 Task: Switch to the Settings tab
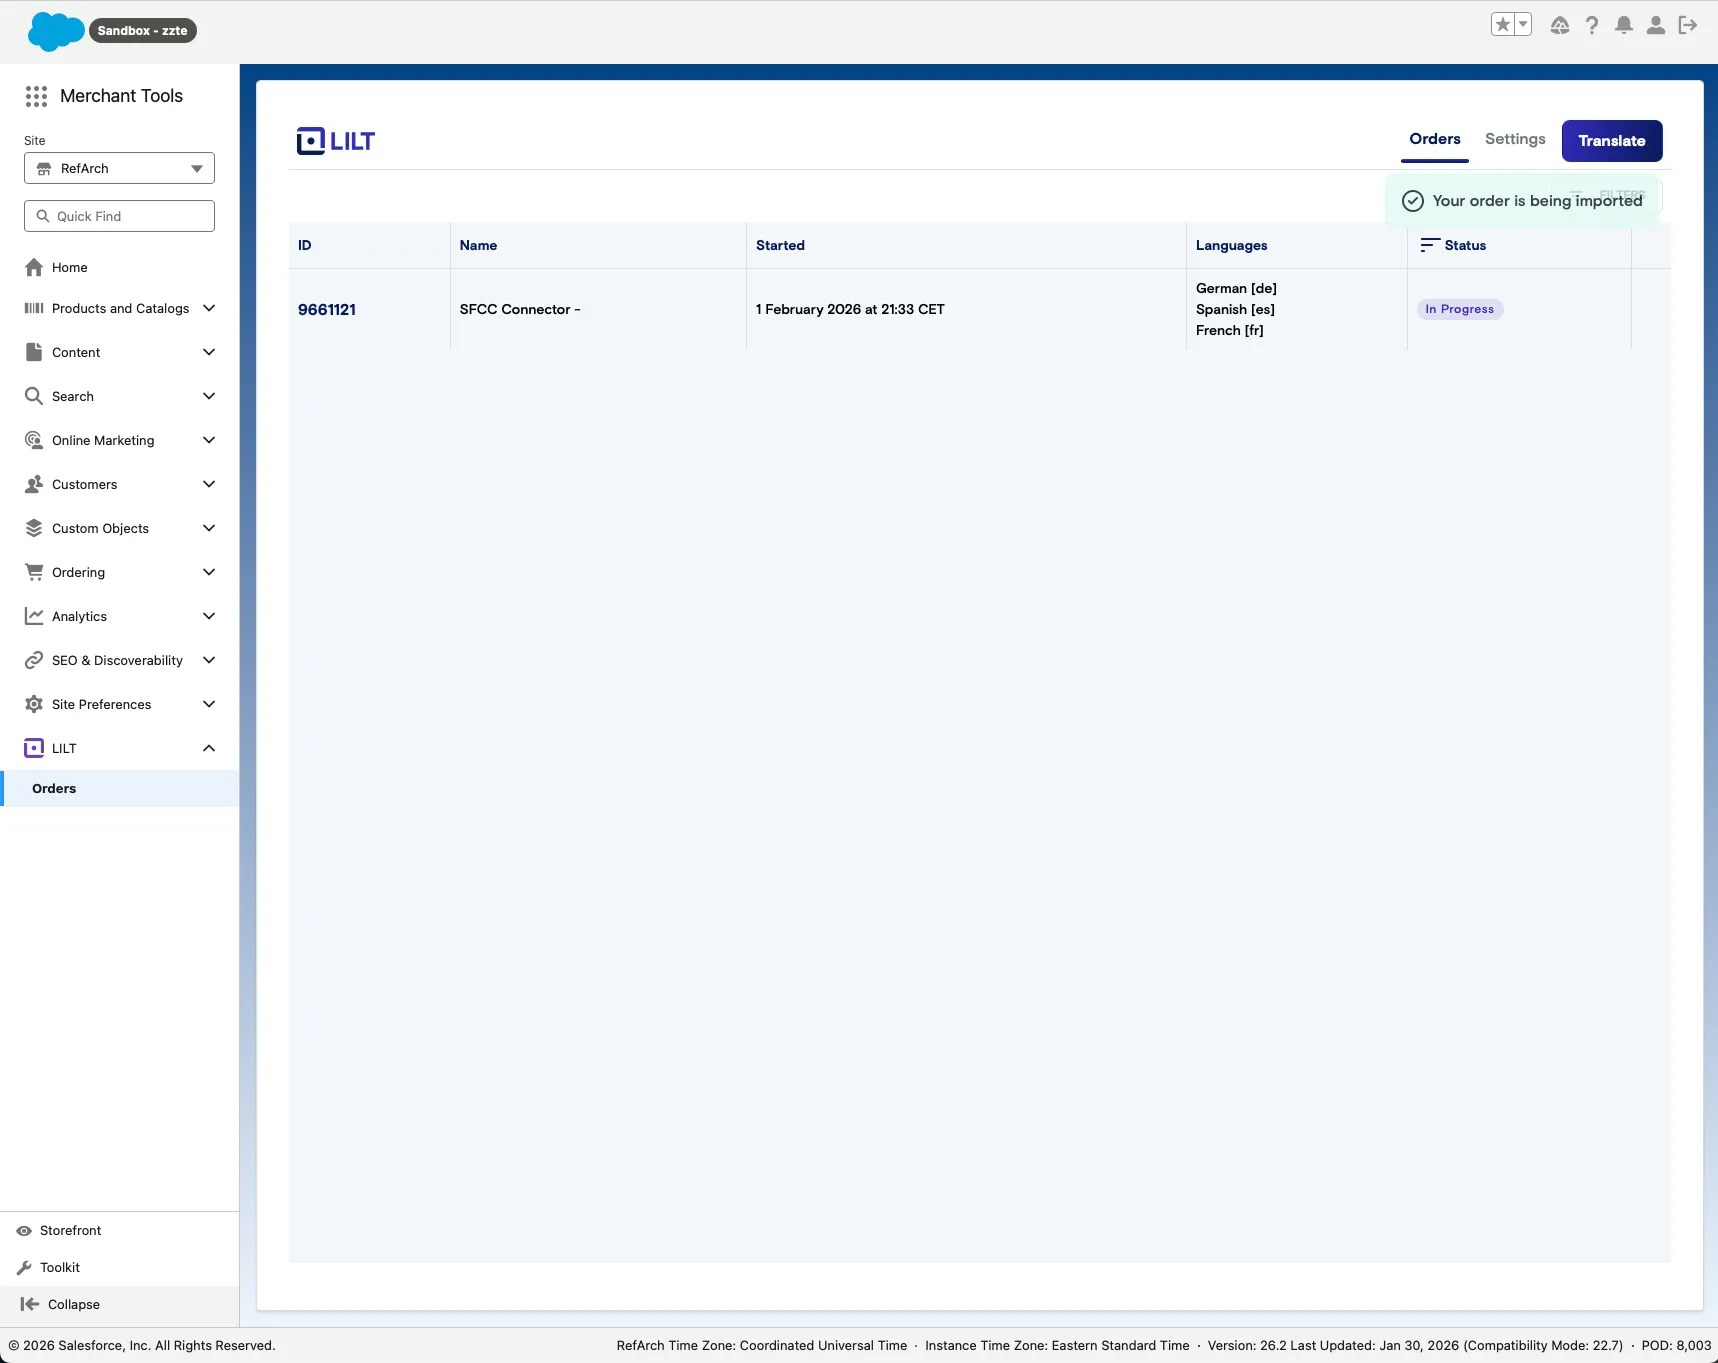coord(1515,140)
